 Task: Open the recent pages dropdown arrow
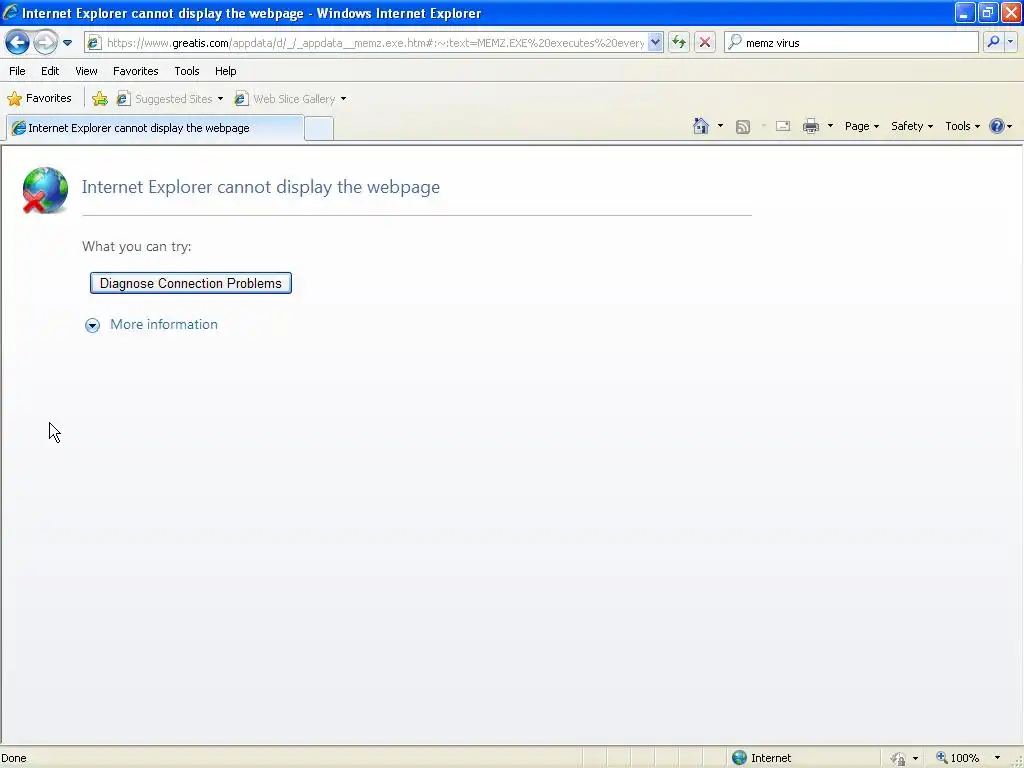pyautogui.click(x=67, y=43)
